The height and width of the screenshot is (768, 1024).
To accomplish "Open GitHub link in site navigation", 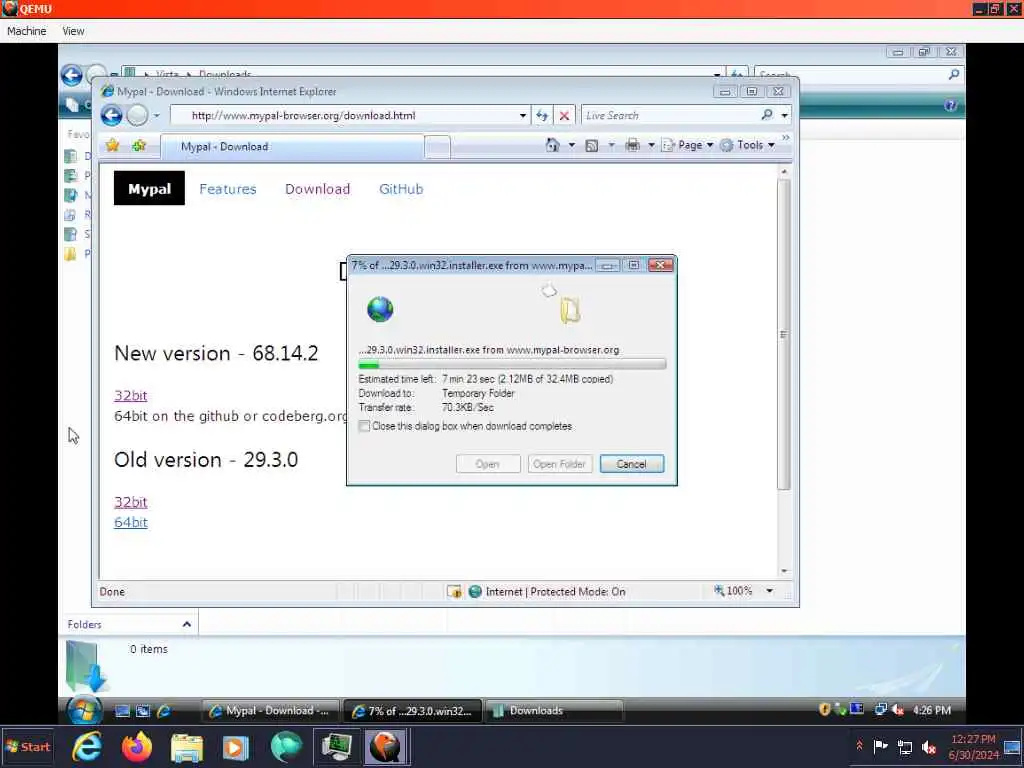I will [401, 189].
